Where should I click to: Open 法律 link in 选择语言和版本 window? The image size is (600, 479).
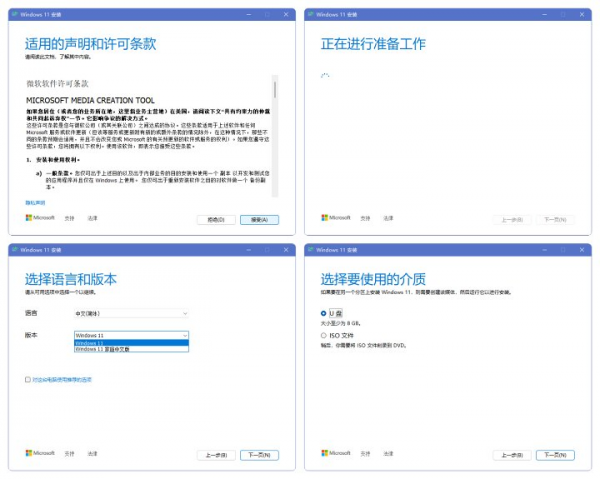tap(92, 453)
